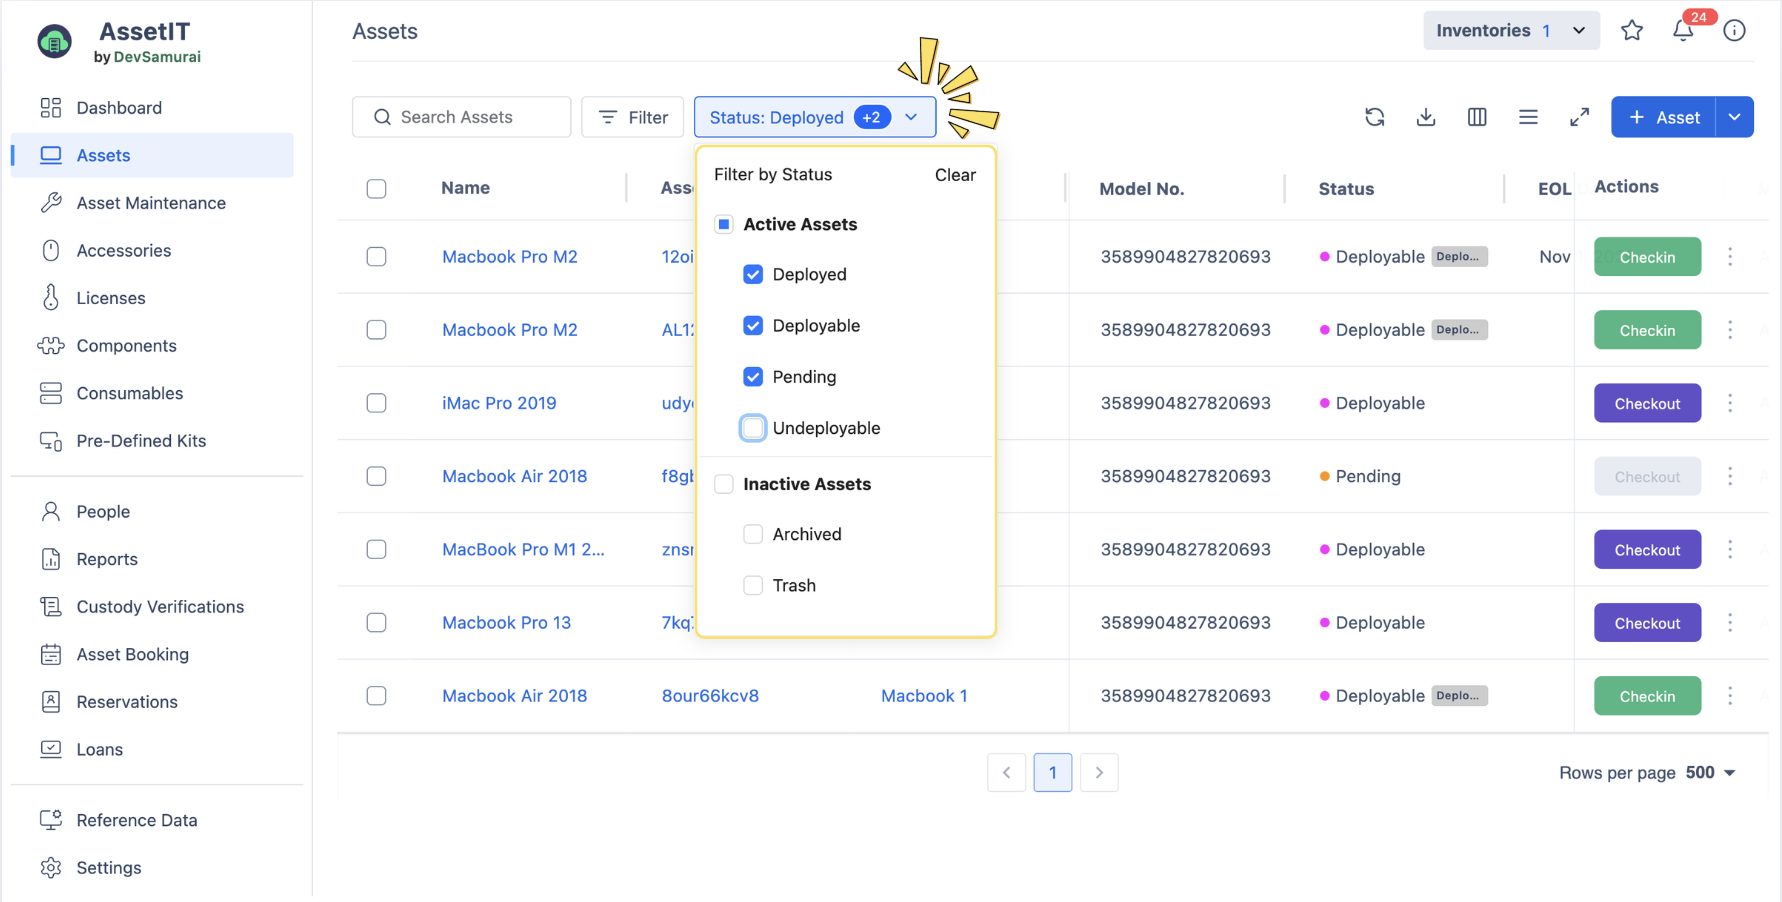This screenshot has height=902, width=1782.
Task: Click the row density lines icon
Action: coord(1528,117)
